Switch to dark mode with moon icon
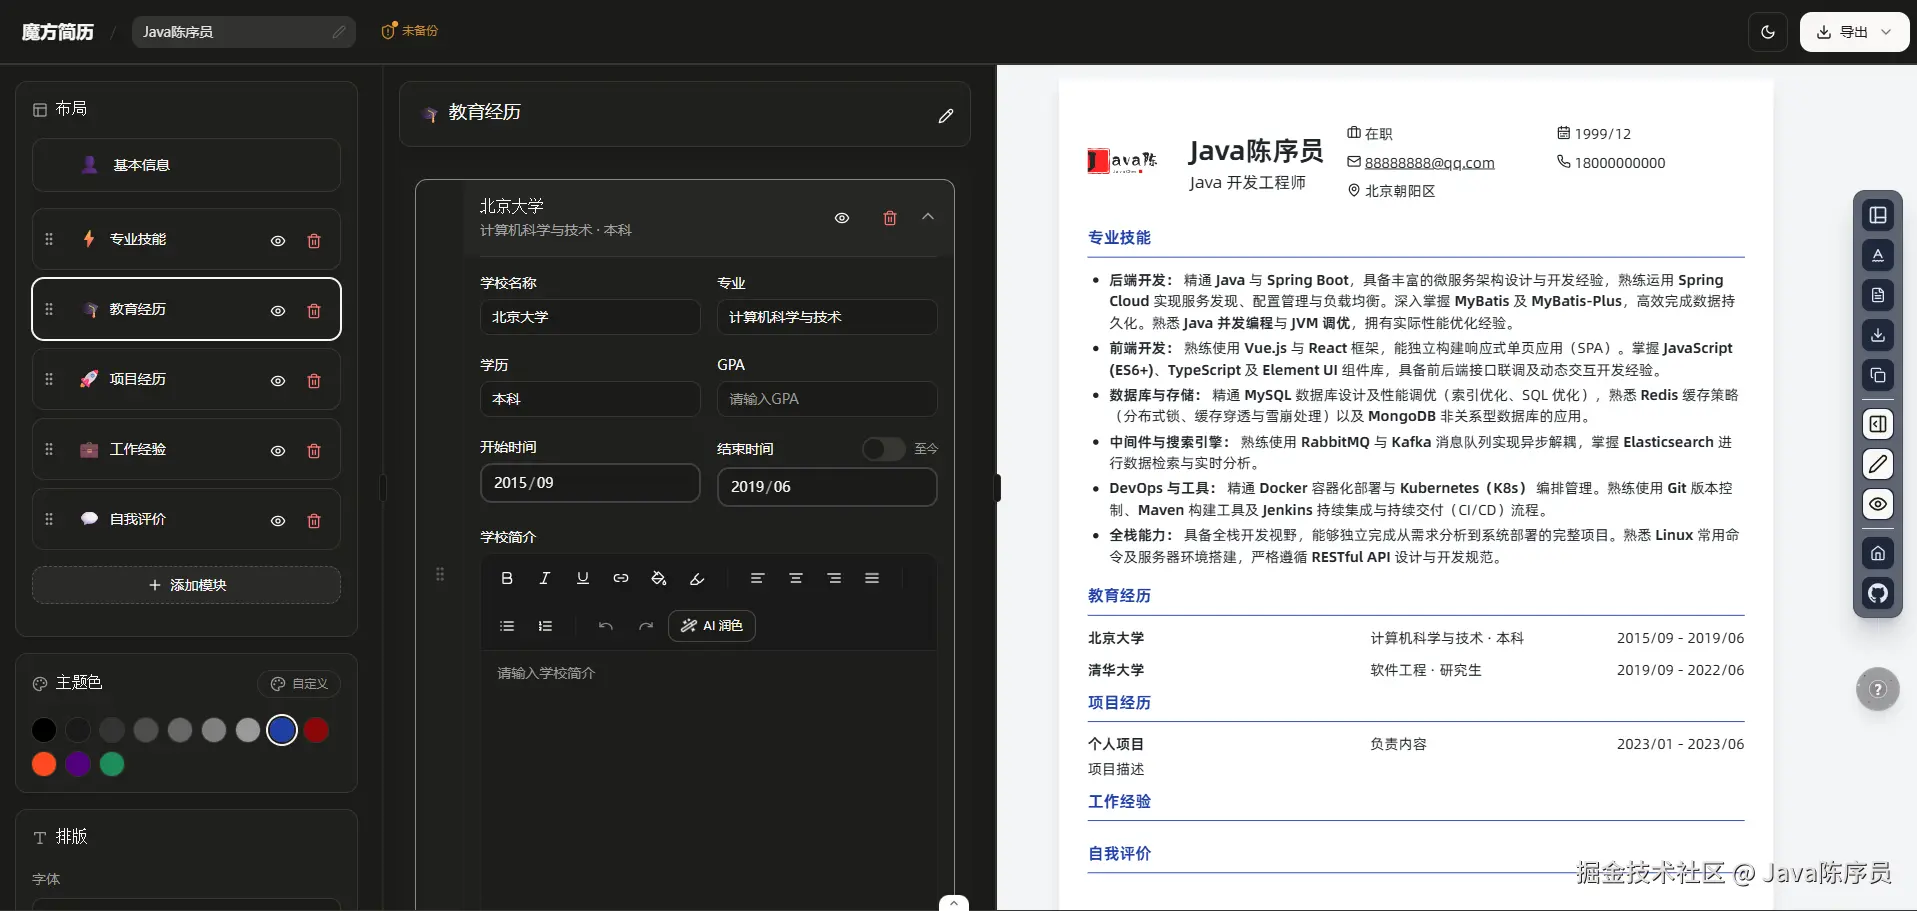 click(x=1768, y=32)
